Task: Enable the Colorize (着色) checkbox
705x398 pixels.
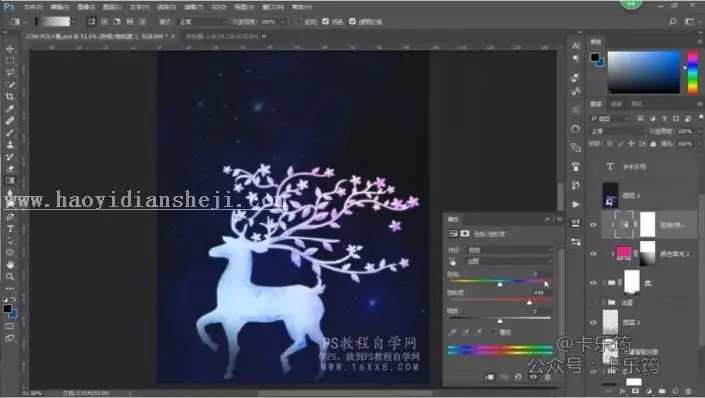Action: pyautogui.click(x=494, y=332)
